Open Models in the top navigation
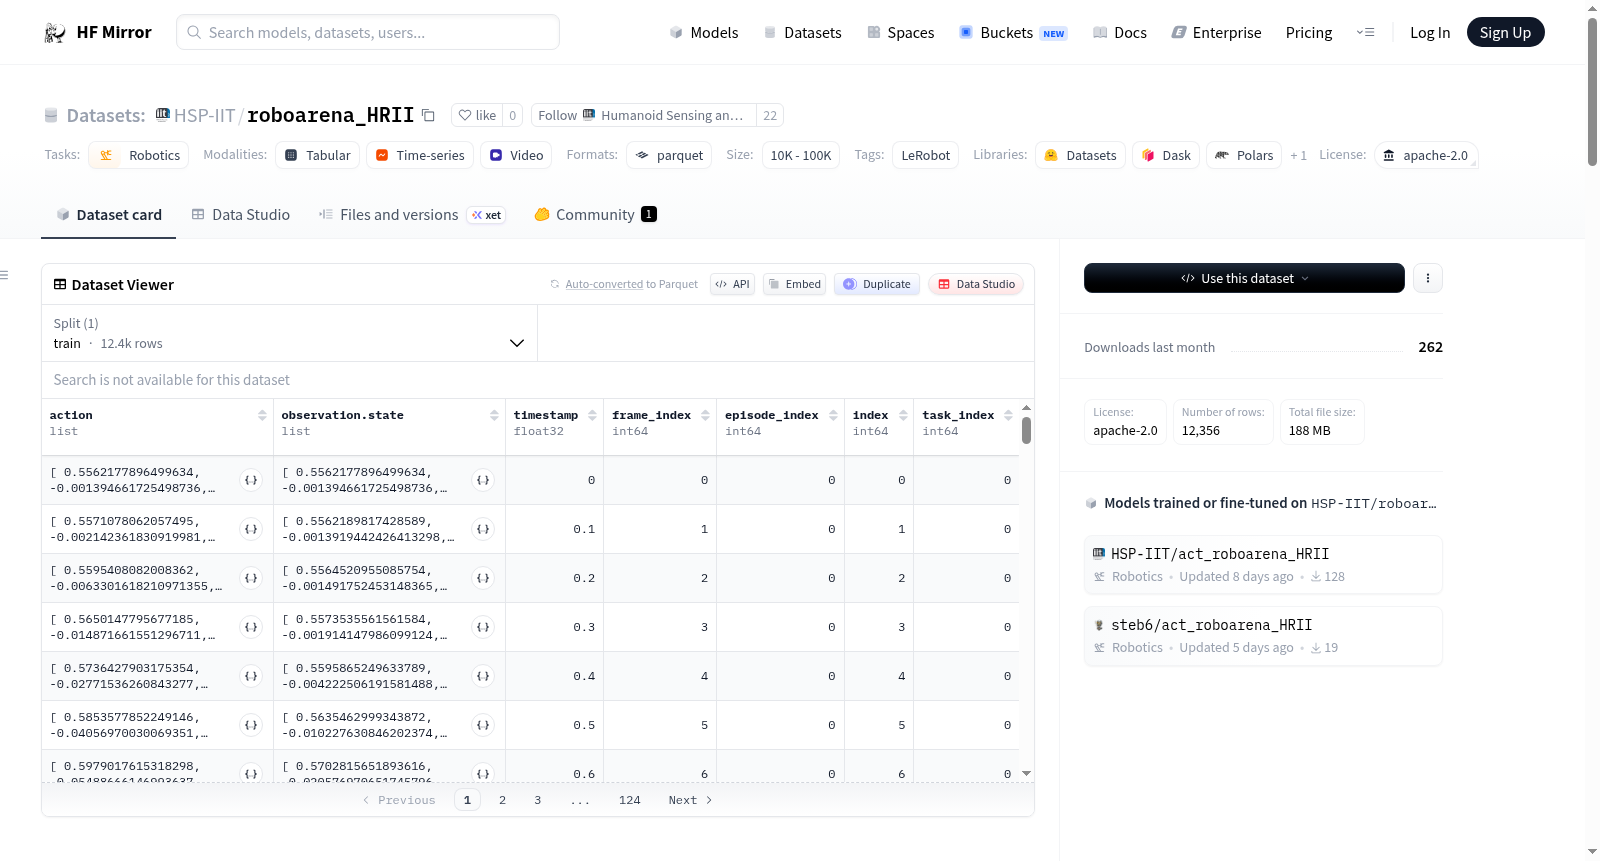Image resolution: width=1600 pixels, height=861 pixels. click(704, 33)
